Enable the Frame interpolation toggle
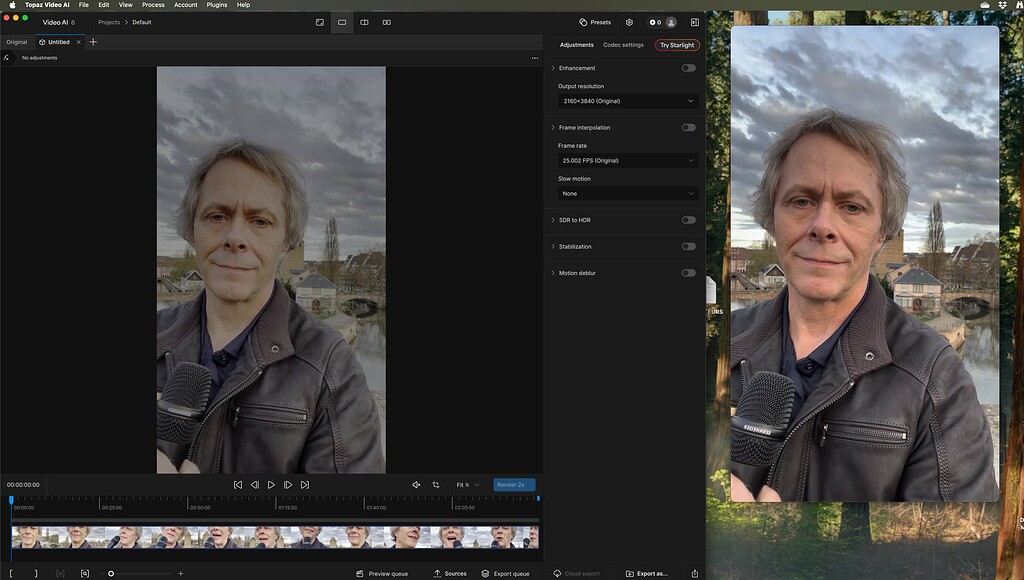Viewport: 1024px width, 580px height. [688, 127]
